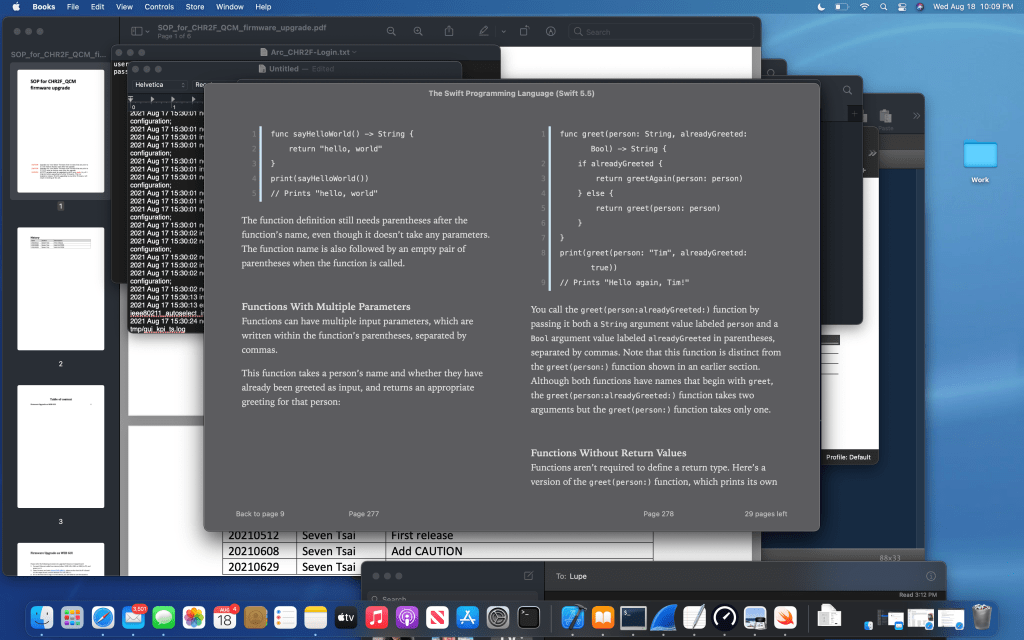Select page 2 thumbnail in Preview sidebar
Screen dimensions: 1024x640
[60, 288]
